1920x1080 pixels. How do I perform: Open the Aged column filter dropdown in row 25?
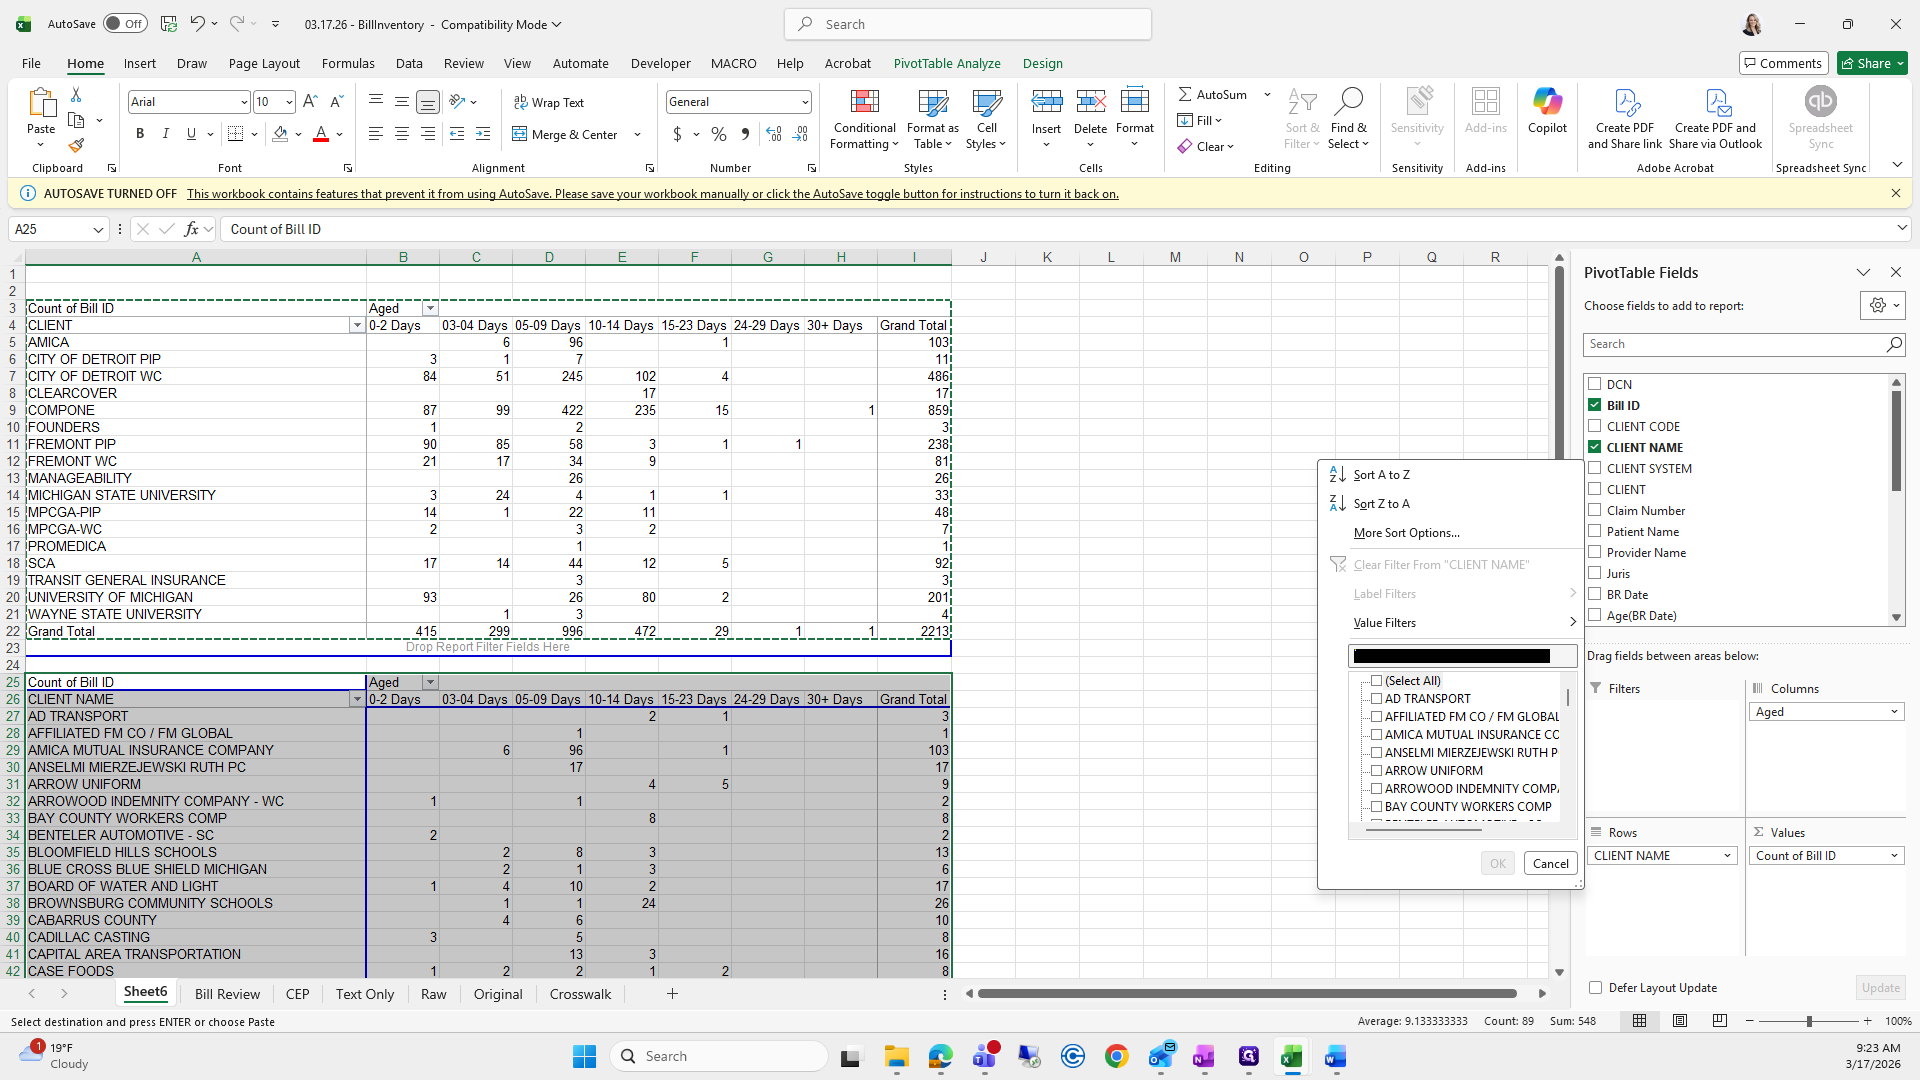coord(430,683)
